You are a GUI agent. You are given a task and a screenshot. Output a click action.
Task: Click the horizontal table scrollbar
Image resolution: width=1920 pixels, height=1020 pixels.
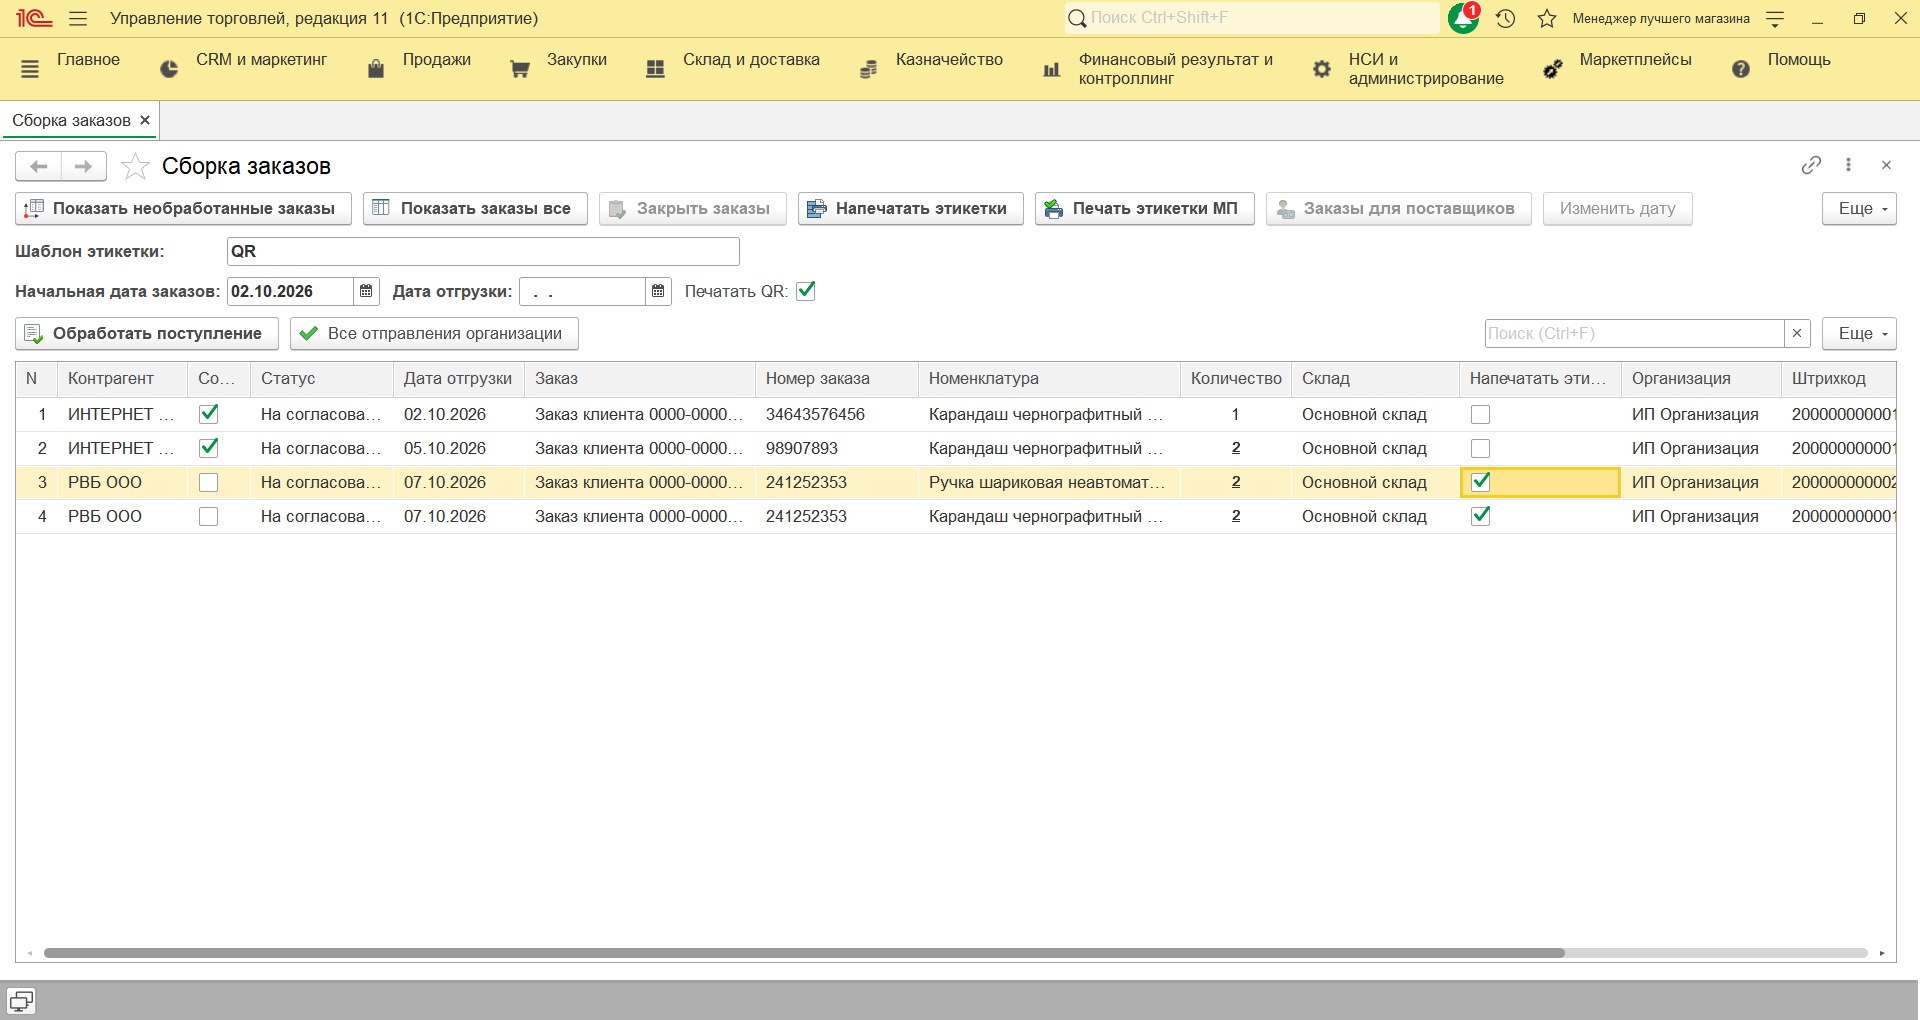(x=804, y=953)
